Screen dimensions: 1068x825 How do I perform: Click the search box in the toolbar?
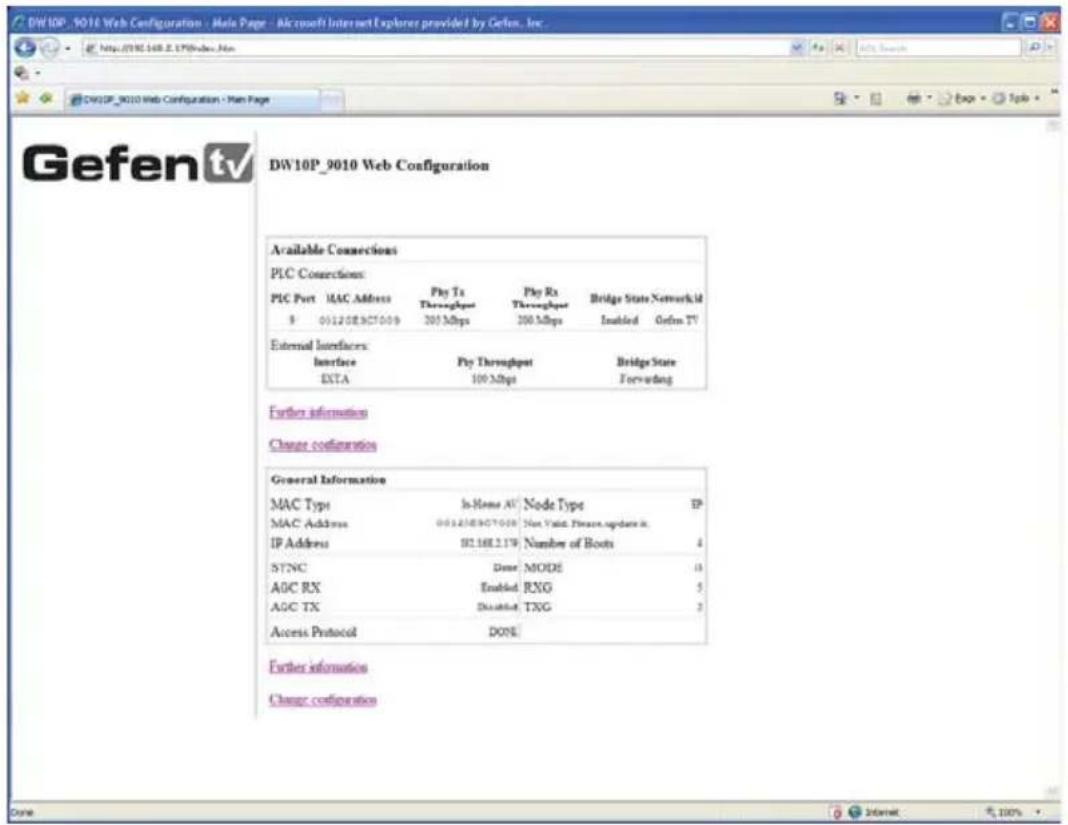937,48
